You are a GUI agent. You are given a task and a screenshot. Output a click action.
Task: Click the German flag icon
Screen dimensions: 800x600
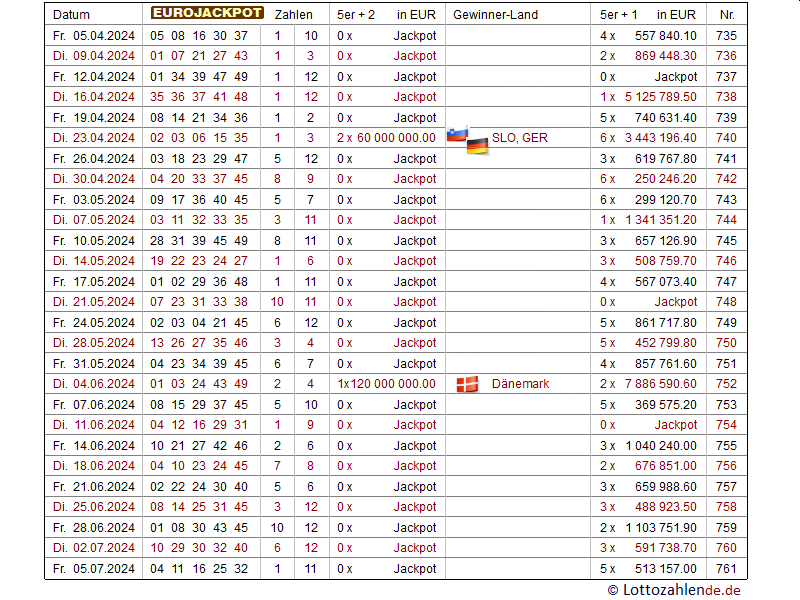[477, 145]
